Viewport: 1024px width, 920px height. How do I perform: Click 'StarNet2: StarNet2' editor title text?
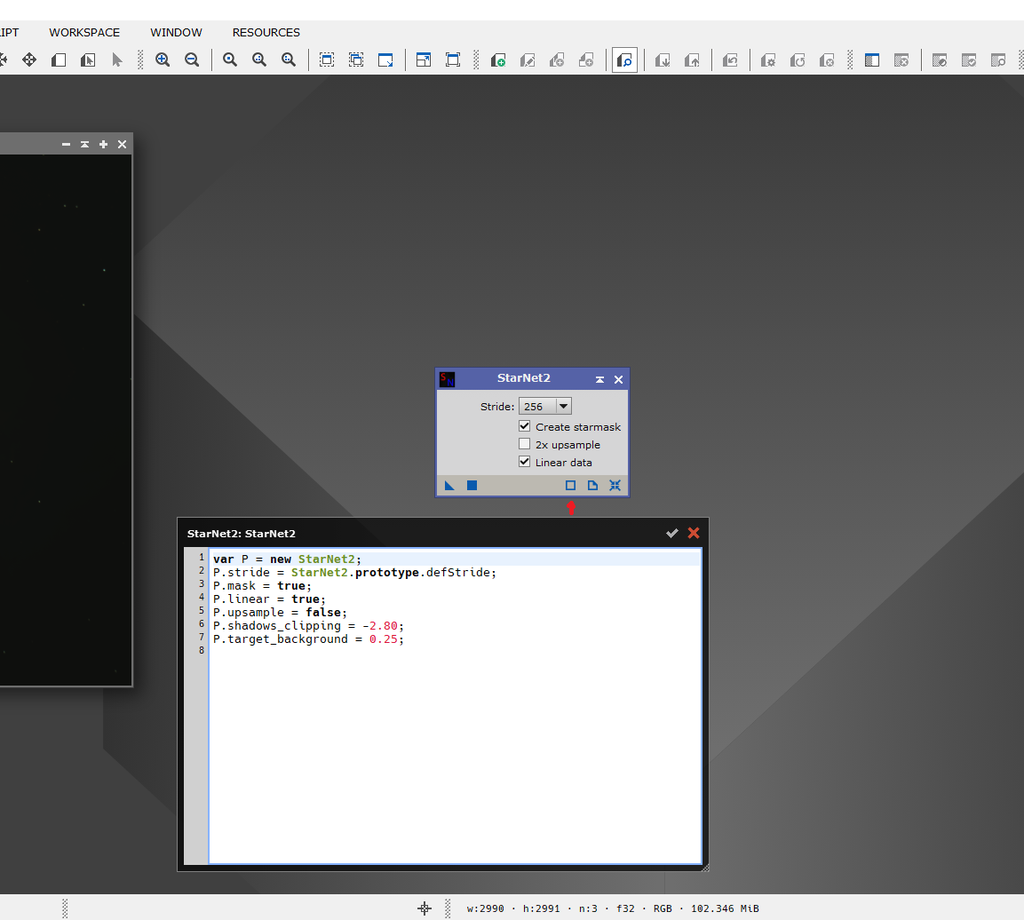(x=241, y=533)
